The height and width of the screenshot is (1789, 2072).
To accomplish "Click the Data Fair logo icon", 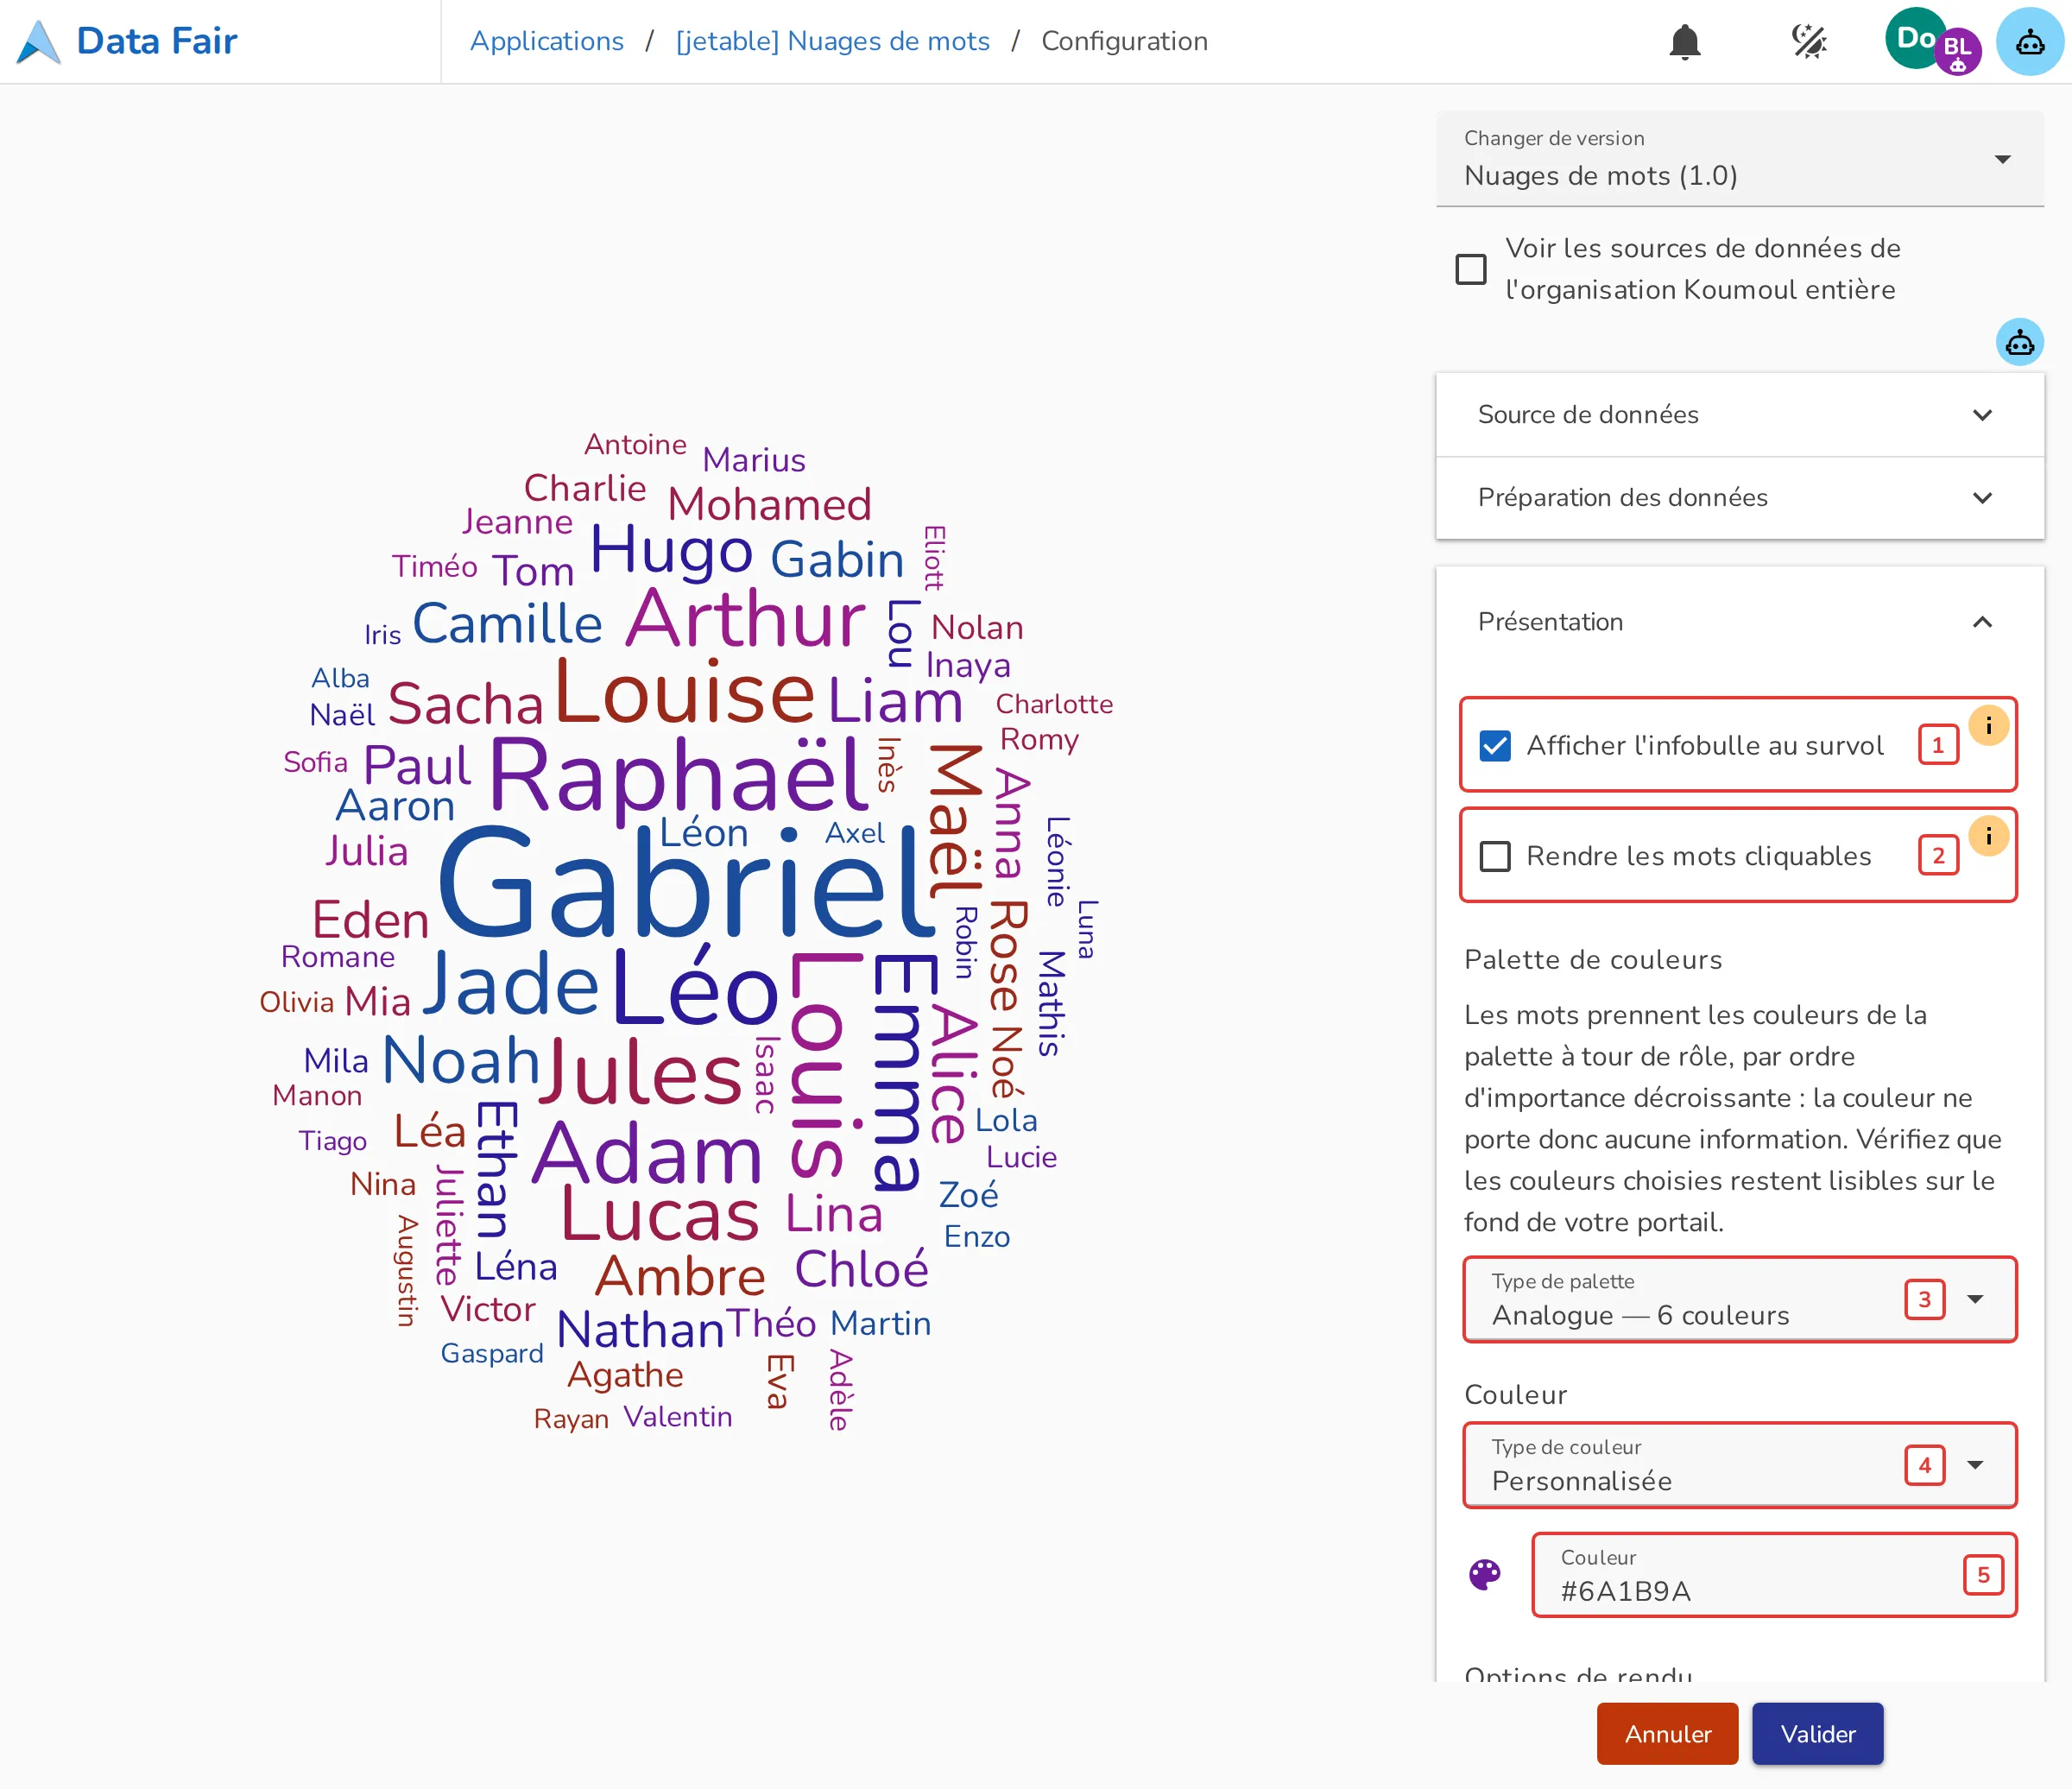I will tap(39, 42).
